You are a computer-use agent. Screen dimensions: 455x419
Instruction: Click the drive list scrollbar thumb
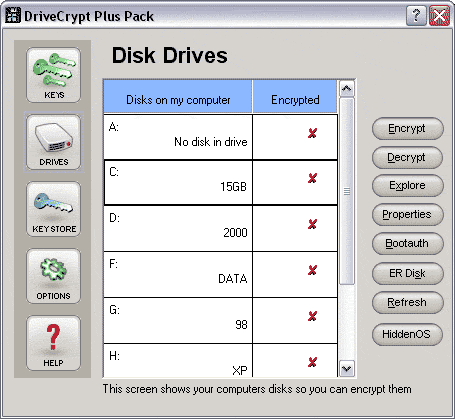click(347, 191)
